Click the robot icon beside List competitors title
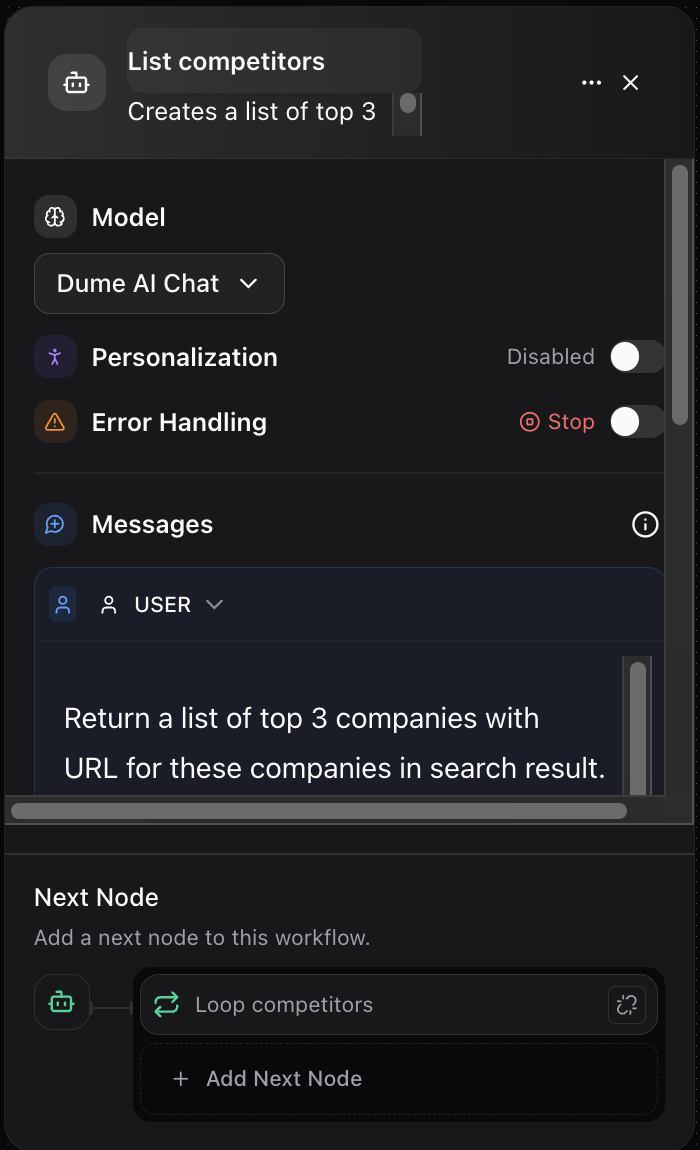Viewport: 700px width, 1150px height. (x=77, y=83)
